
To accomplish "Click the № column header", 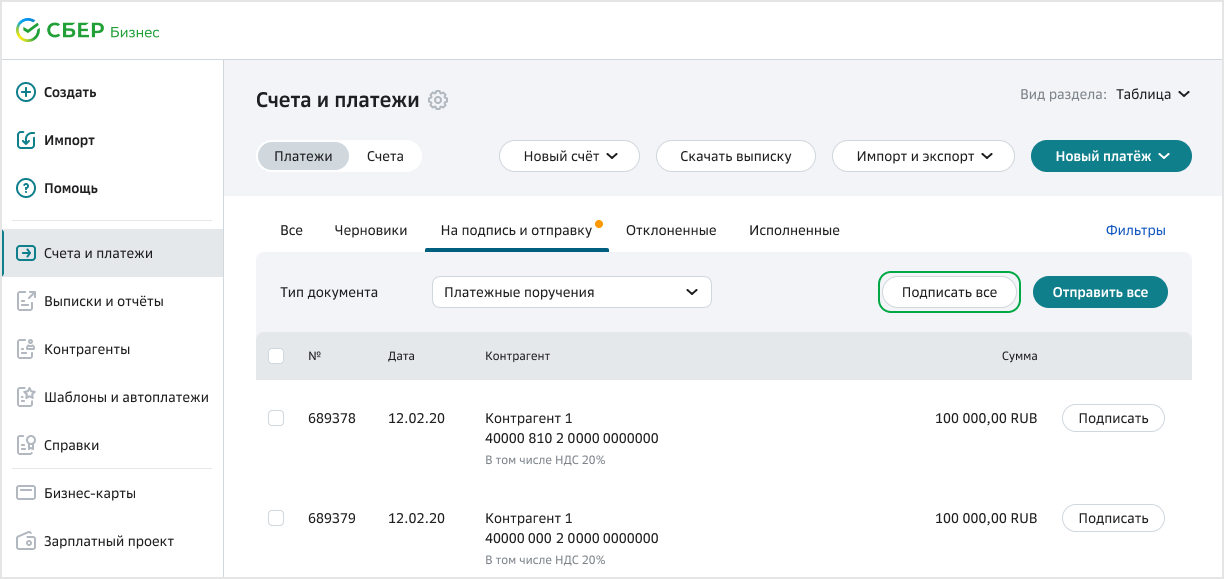I will click(314, 356).
